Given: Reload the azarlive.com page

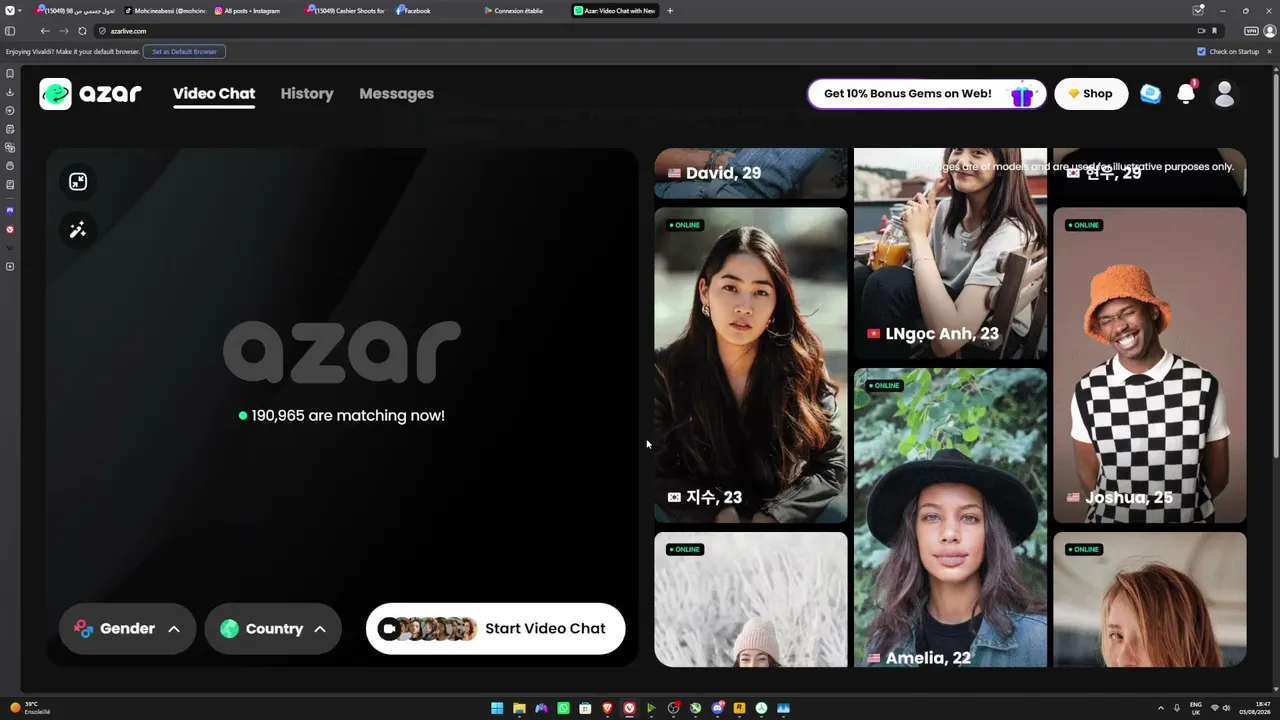Looking at the screenshot, I should pos(82,31).
